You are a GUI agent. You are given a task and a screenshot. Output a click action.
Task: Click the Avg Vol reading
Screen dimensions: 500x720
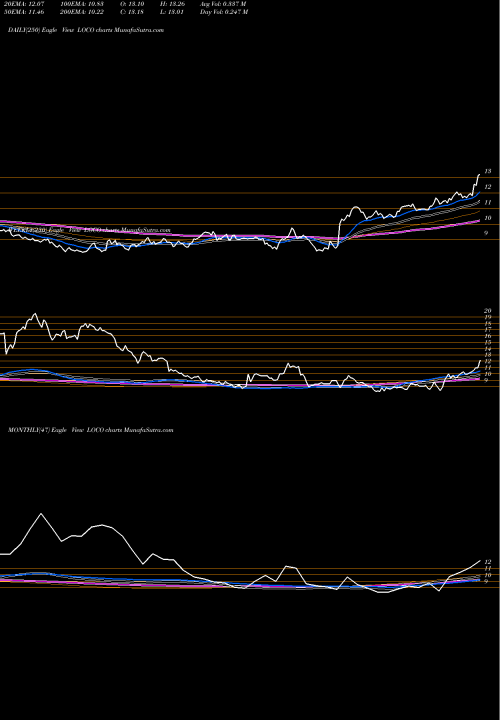[223, 3]
